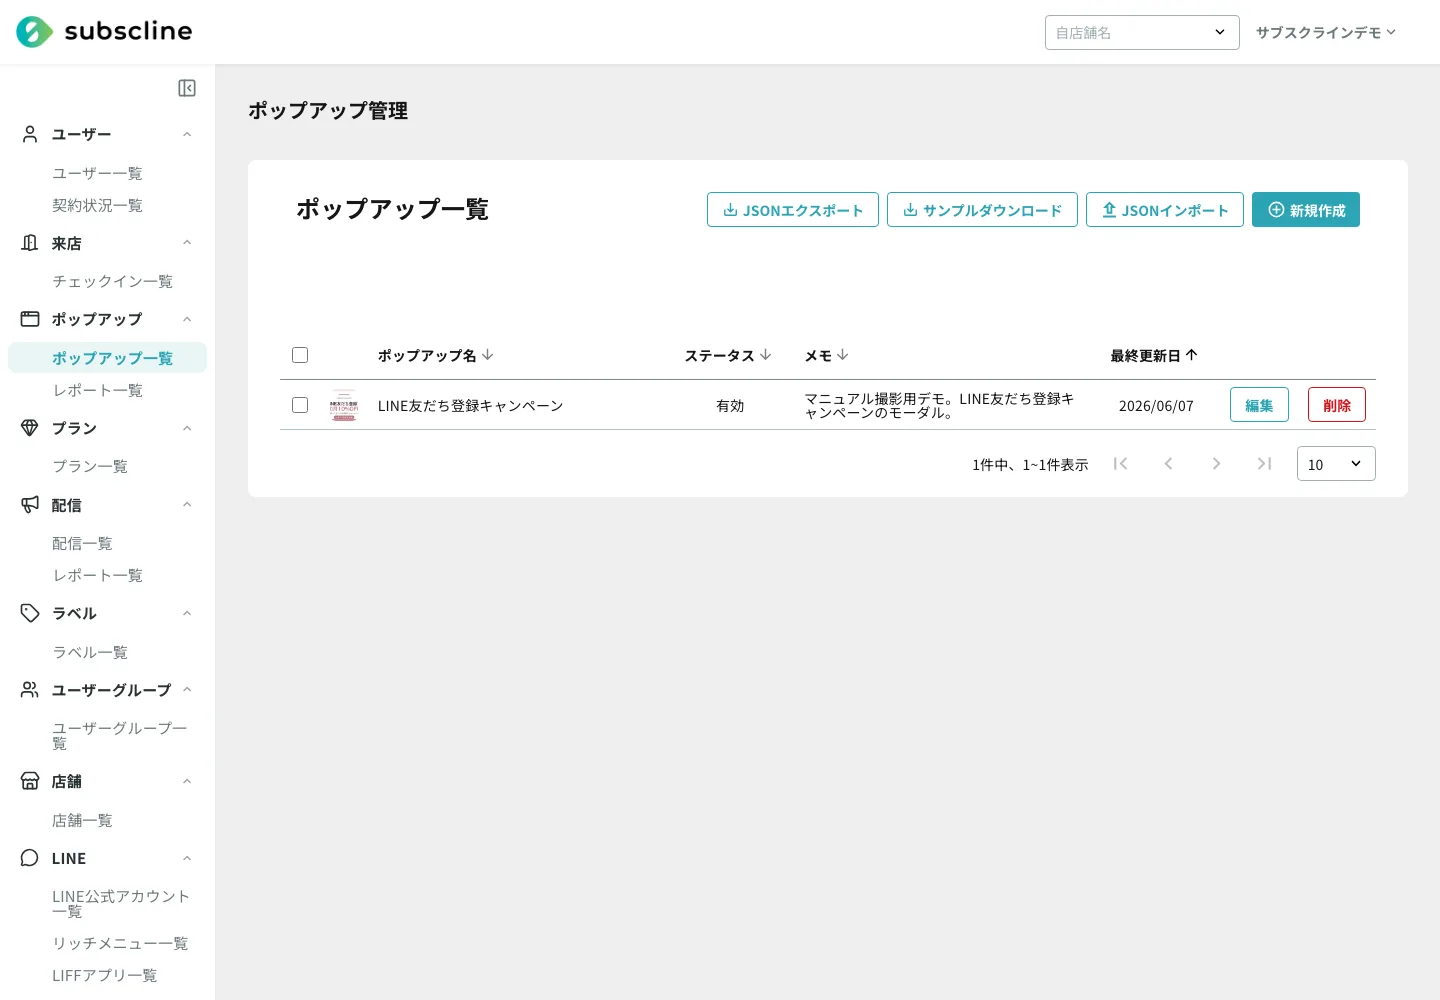1440x1000 pixels.
Task: Click the JSONインポート button
Action: 1165,210
